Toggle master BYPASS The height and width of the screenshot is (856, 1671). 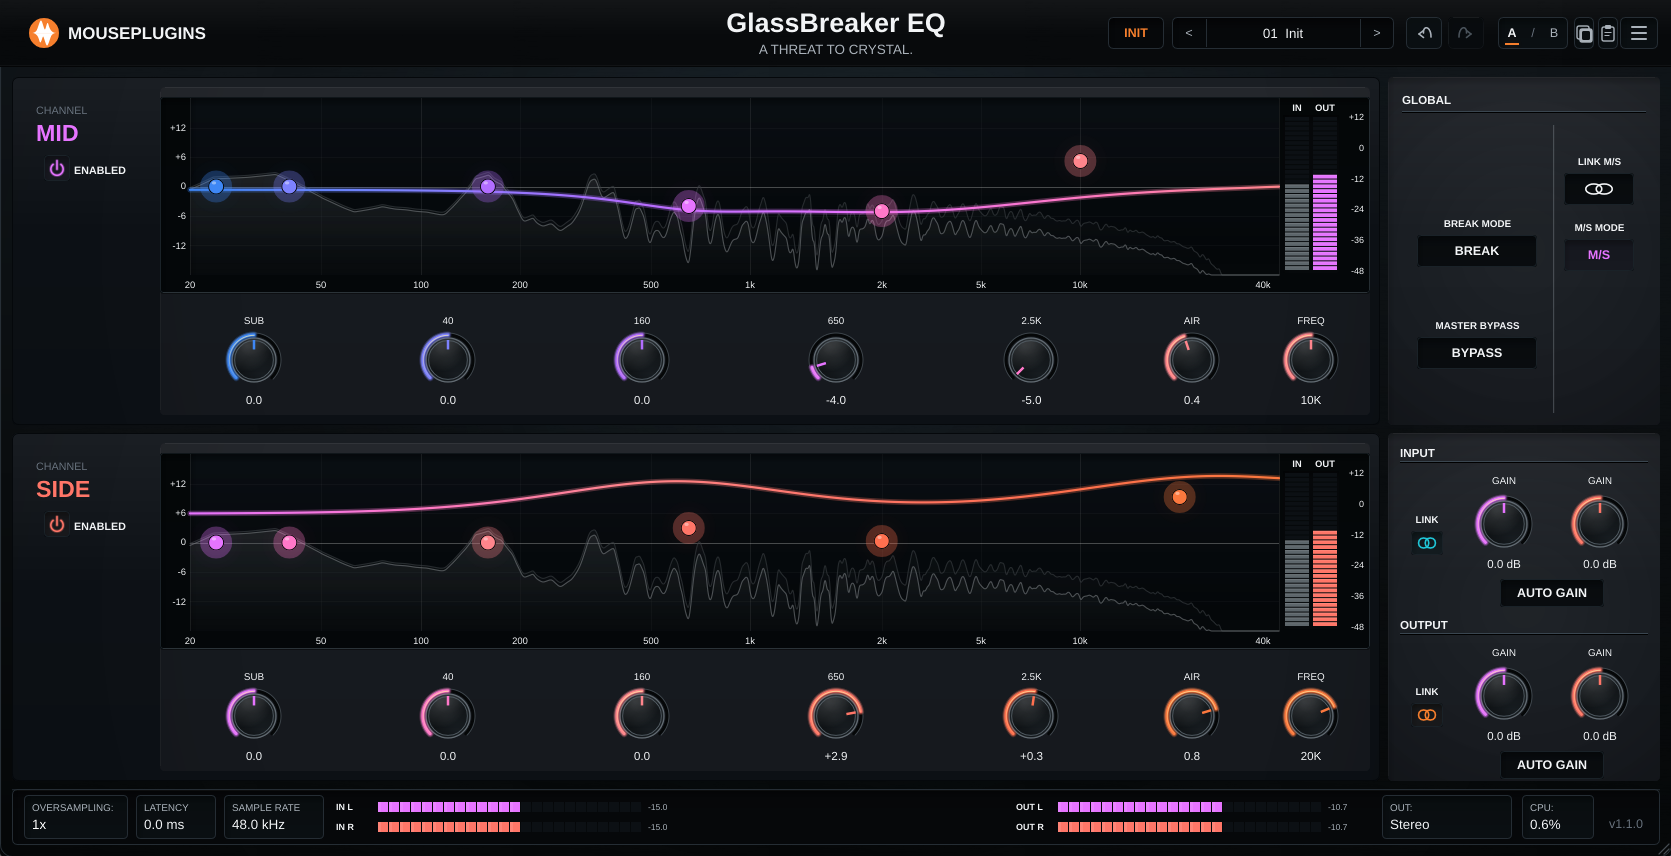(x=1477, y=353)
